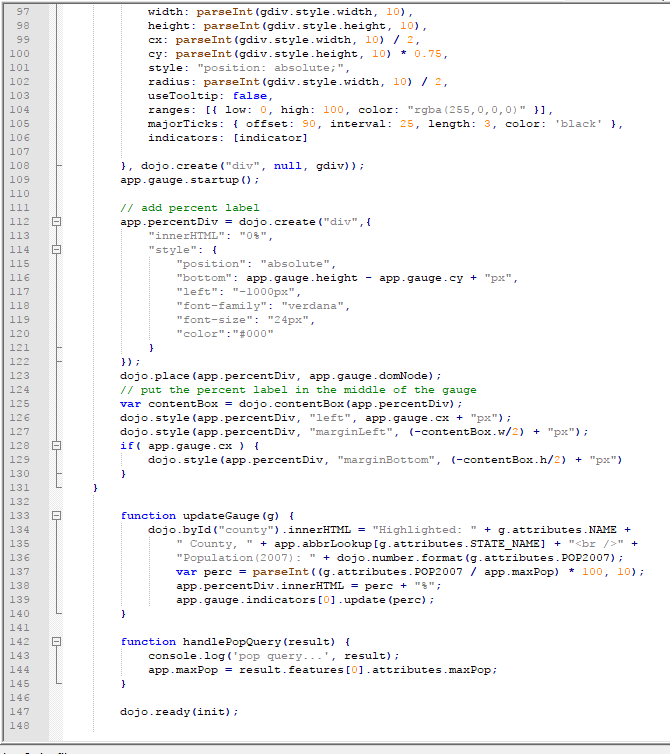The width and height of the screenshot is (670, 754).
Task: Select line number 123 in the margin
Action: (x=19, y=376)
